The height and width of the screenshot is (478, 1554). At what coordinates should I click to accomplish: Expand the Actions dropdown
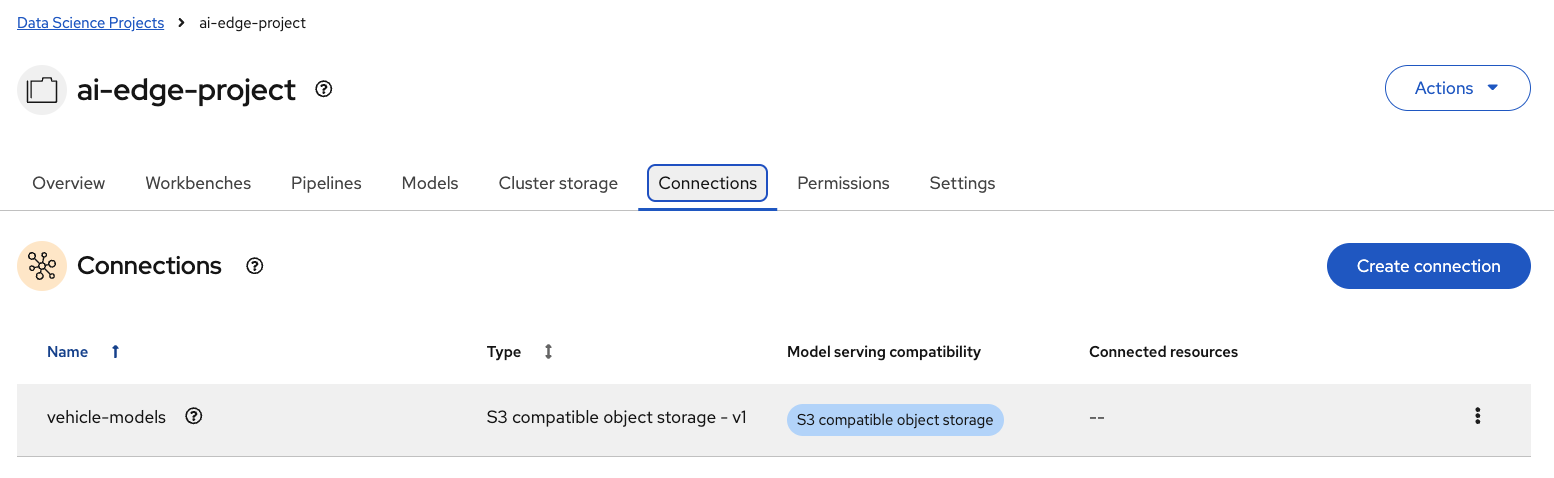[x=1457, y=88]
